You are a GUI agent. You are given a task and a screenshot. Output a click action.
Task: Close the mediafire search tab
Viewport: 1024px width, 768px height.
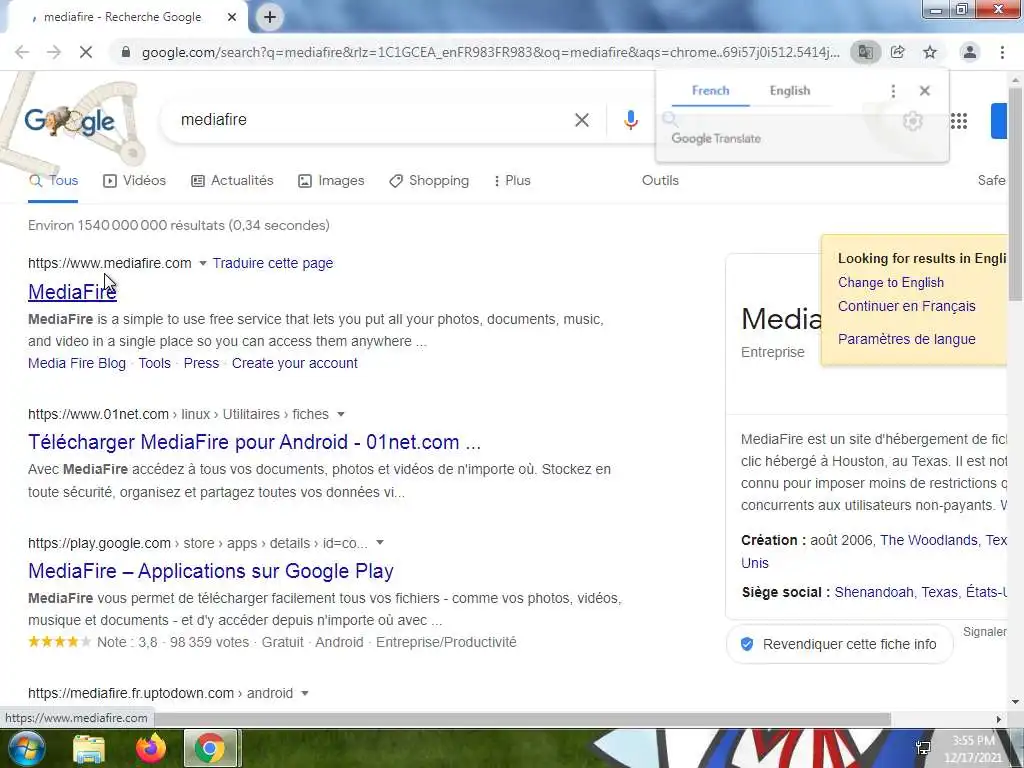pos(232,17)
